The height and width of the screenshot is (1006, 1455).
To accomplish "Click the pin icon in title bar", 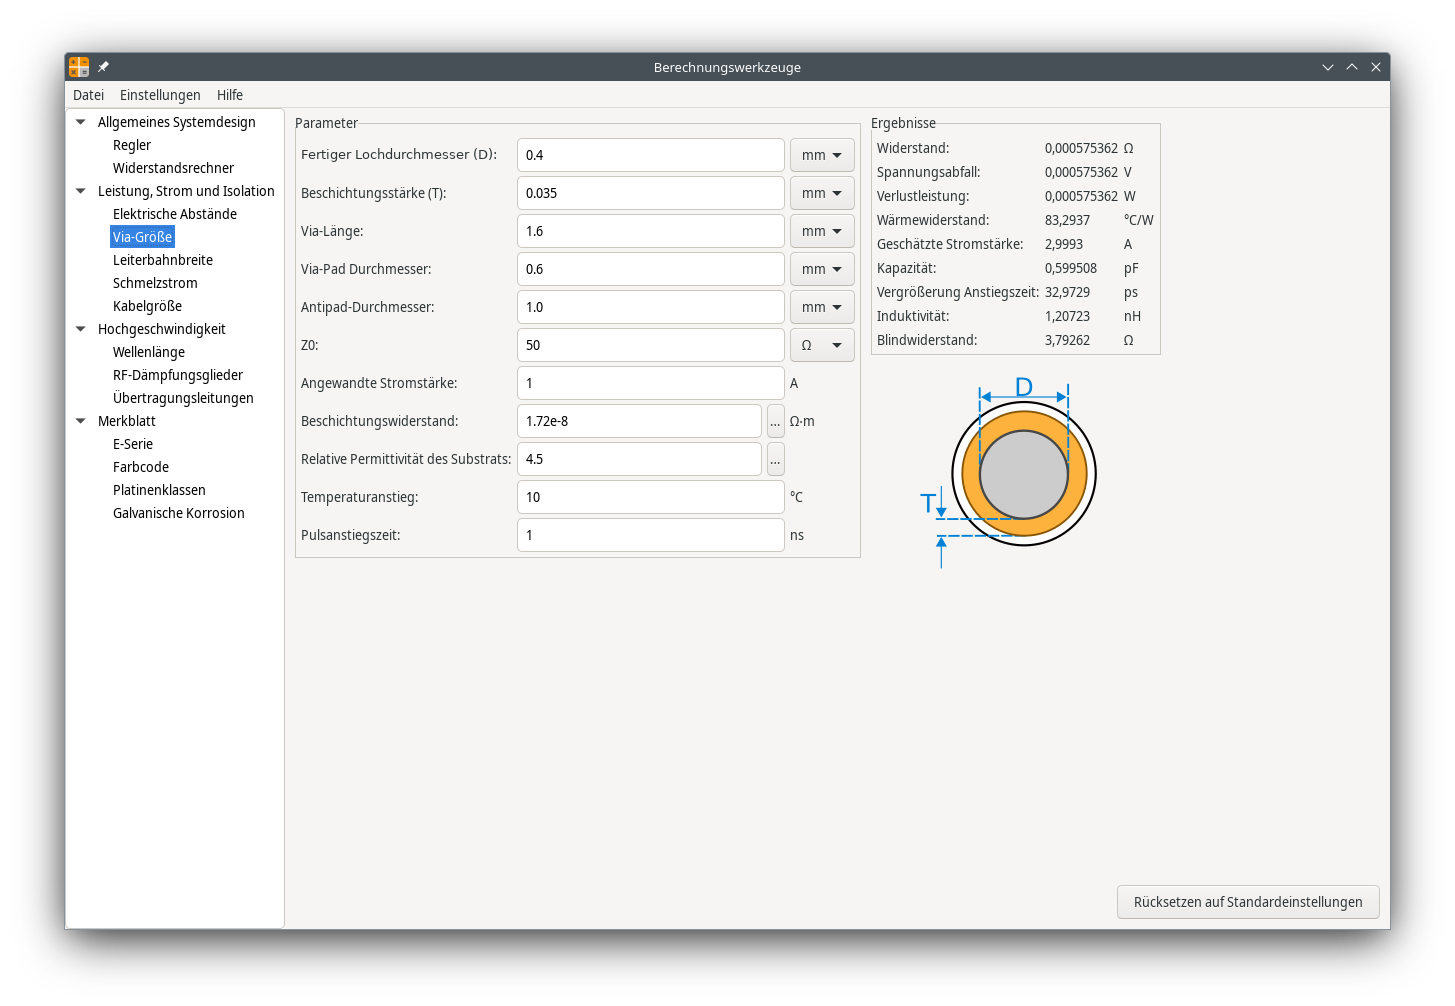I will 103,67.
